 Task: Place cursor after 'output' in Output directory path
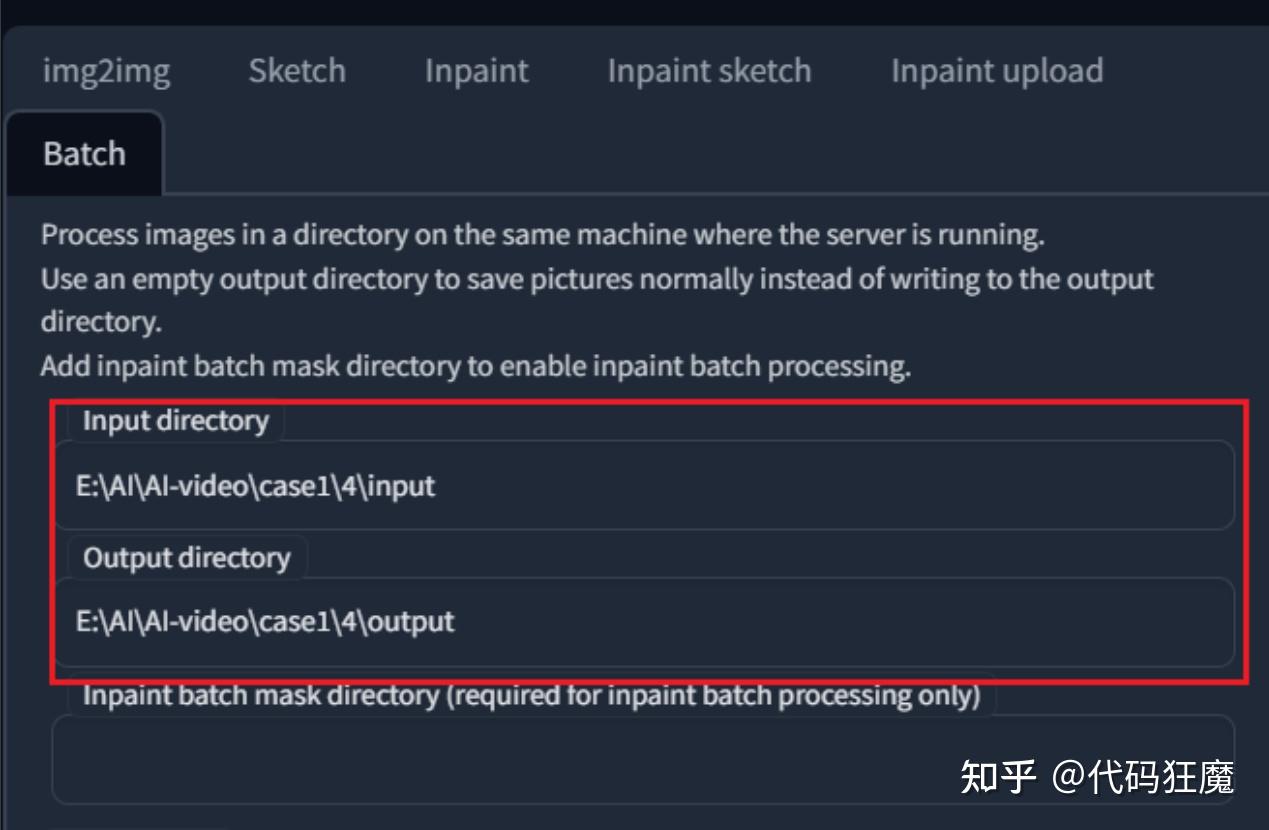tap(455, 622)
